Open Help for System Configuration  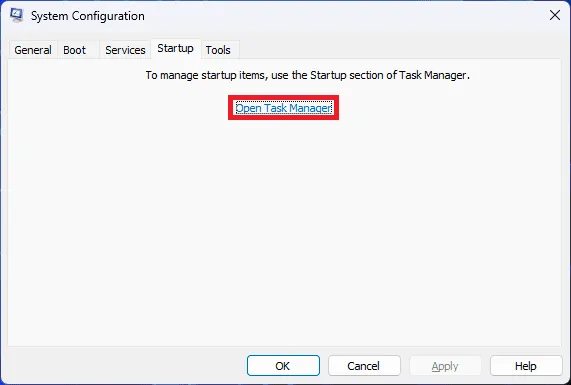coord(526,366)
